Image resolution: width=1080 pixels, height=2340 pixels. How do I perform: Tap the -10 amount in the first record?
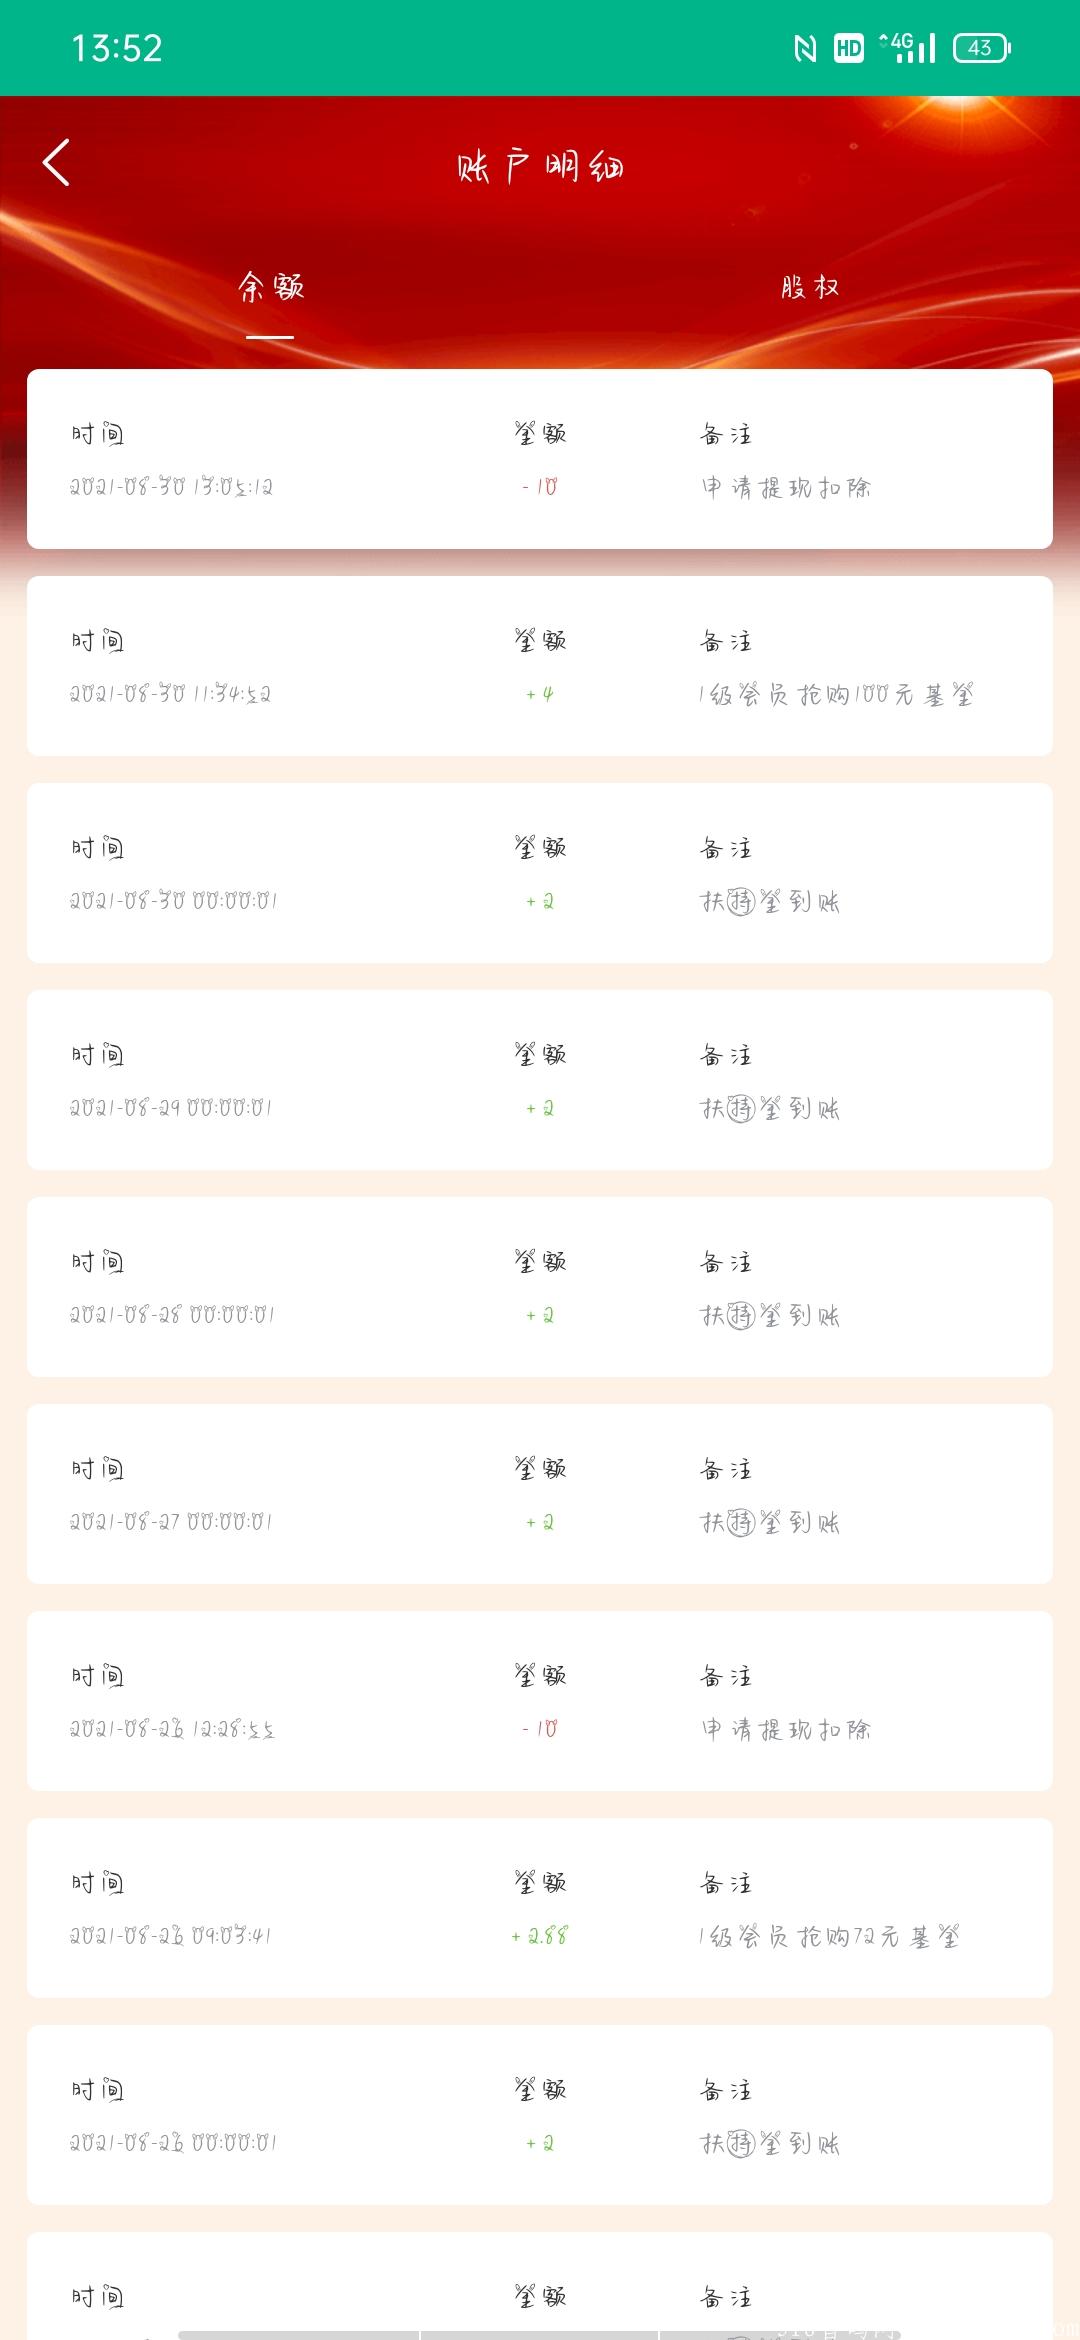(x=540, y=487)
